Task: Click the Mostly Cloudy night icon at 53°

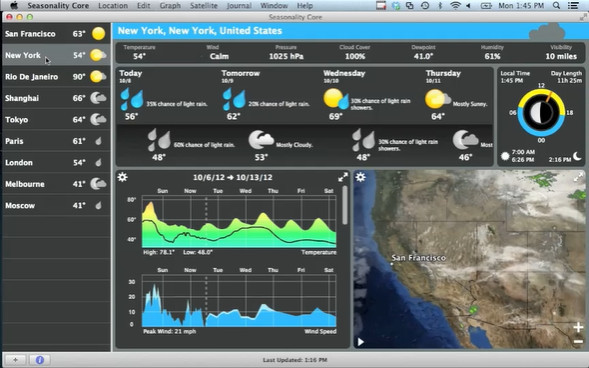Action: [x=261, y=140]
